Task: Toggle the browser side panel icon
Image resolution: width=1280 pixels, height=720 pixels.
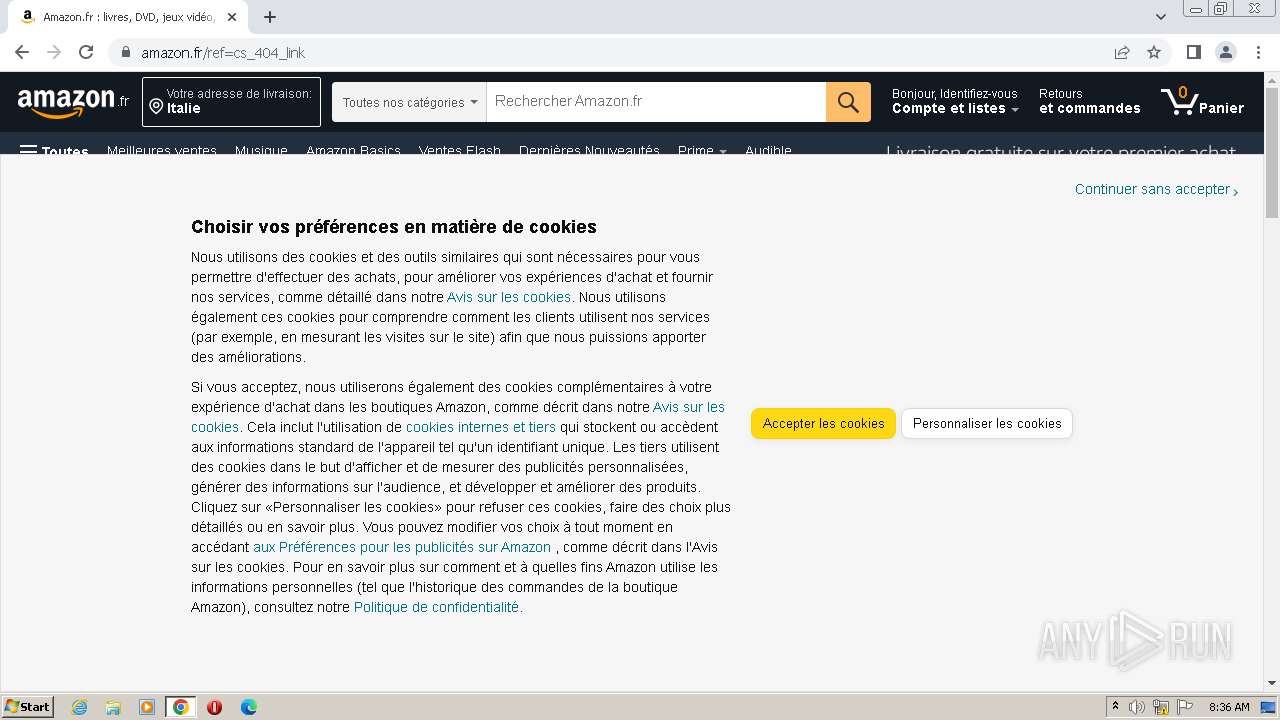Action: tap(1194, 53)
